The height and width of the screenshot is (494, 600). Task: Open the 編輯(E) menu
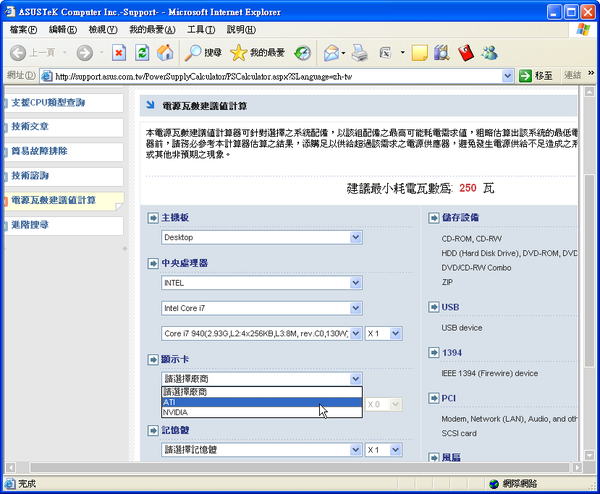coord(63,29)
